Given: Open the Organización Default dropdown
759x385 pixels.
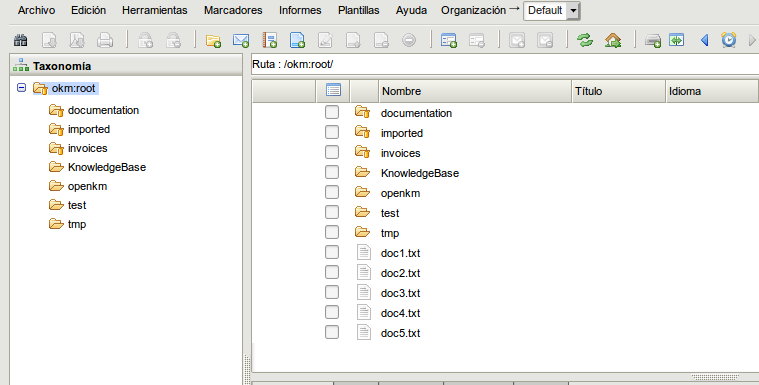Looking at the screenshot, I should pyautogui.click(x=552, y=11).
